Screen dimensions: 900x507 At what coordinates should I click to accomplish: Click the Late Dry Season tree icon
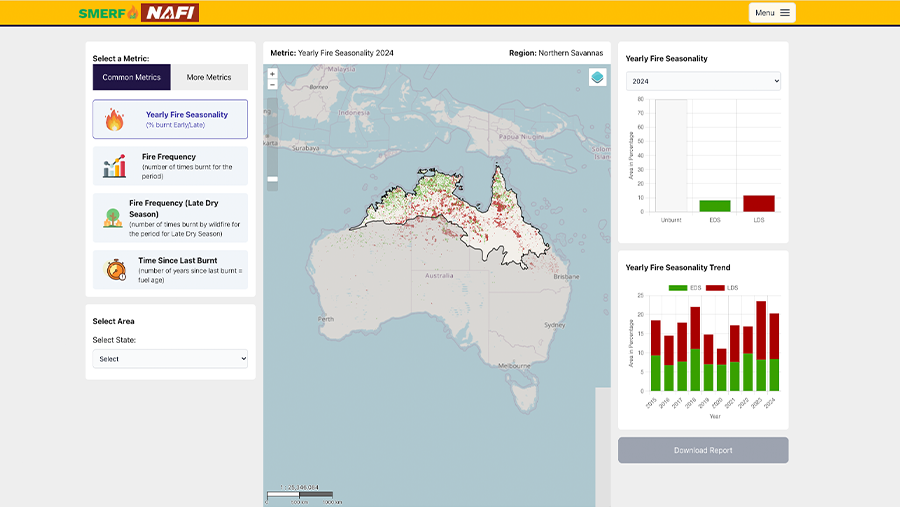(x=112, y=218)
